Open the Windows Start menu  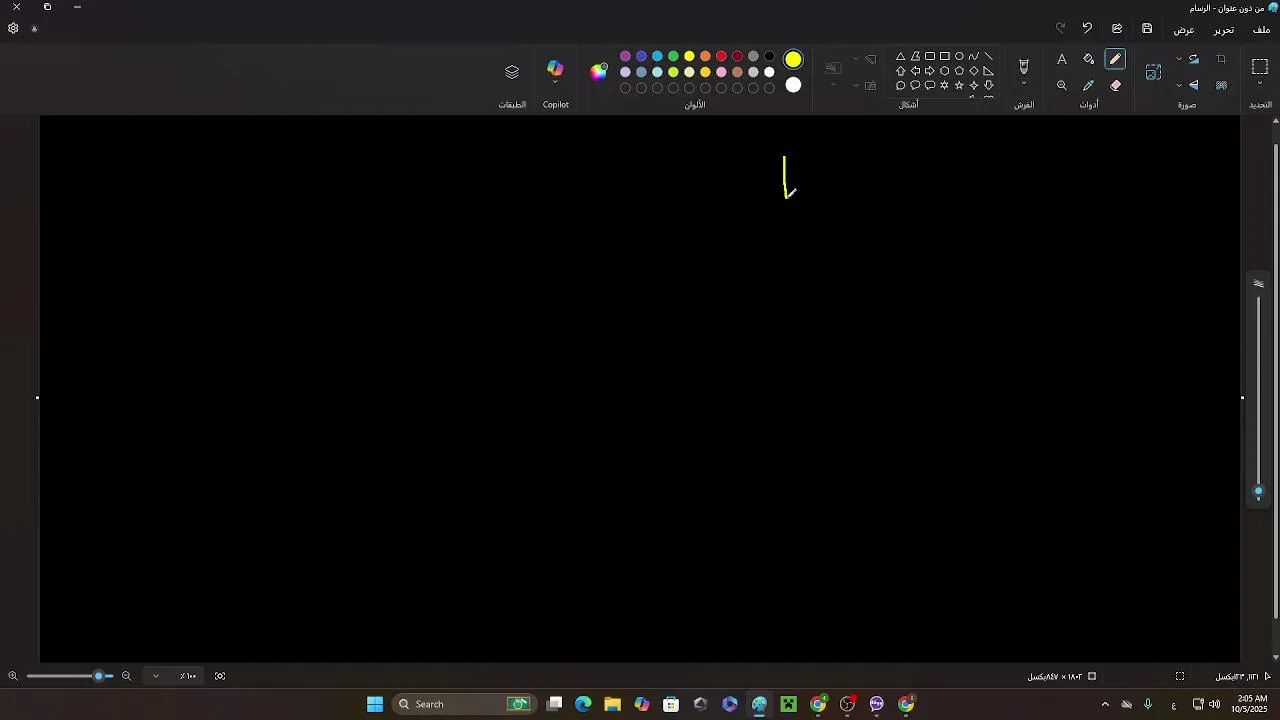(375, 705)
